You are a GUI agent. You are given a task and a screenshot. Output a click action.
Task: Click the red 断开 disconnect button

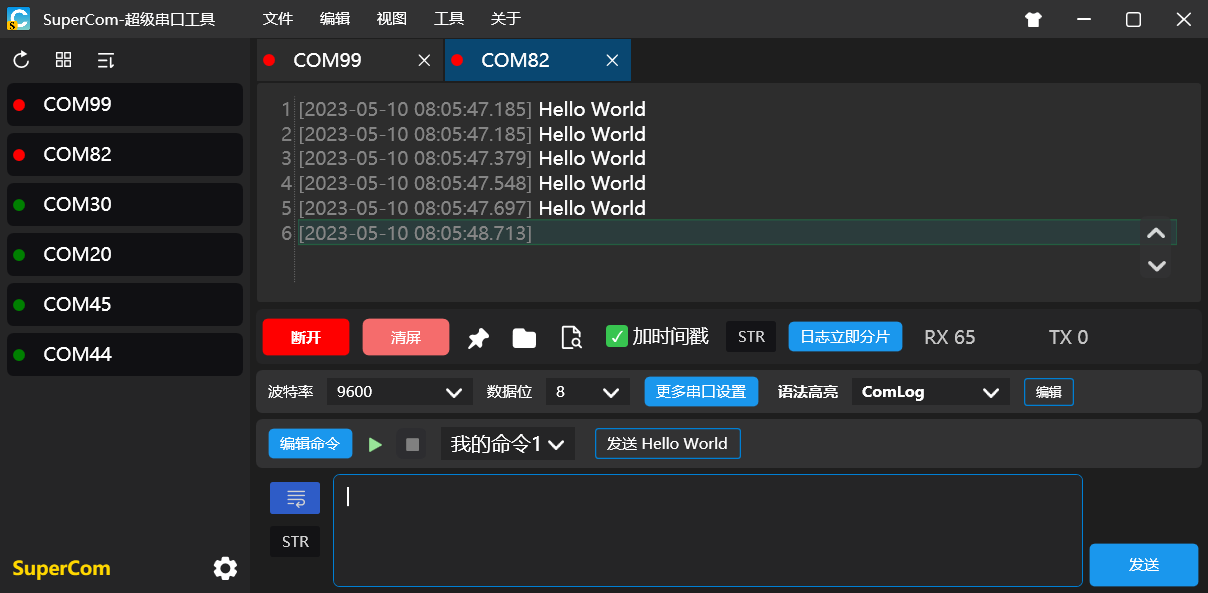[x=306, y=337]
